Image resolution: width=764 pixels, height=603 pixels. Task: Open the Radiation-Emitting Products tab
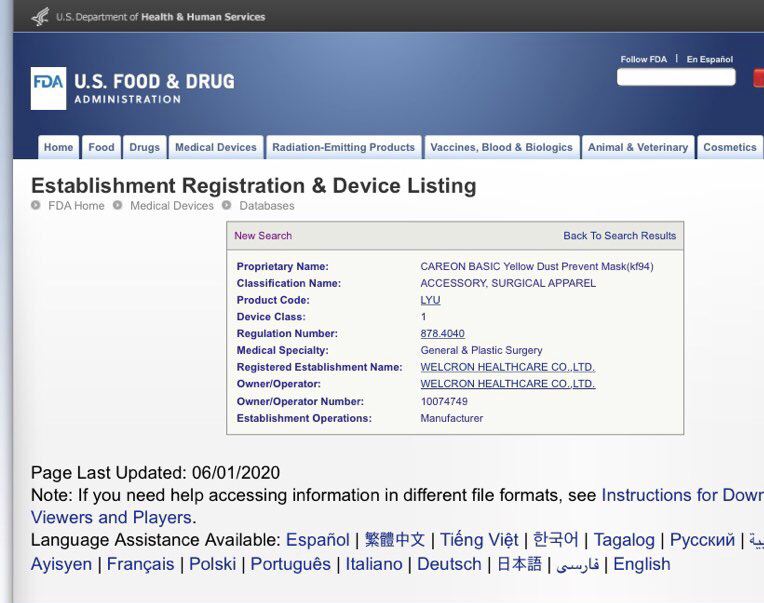click(x=344, y=147)
